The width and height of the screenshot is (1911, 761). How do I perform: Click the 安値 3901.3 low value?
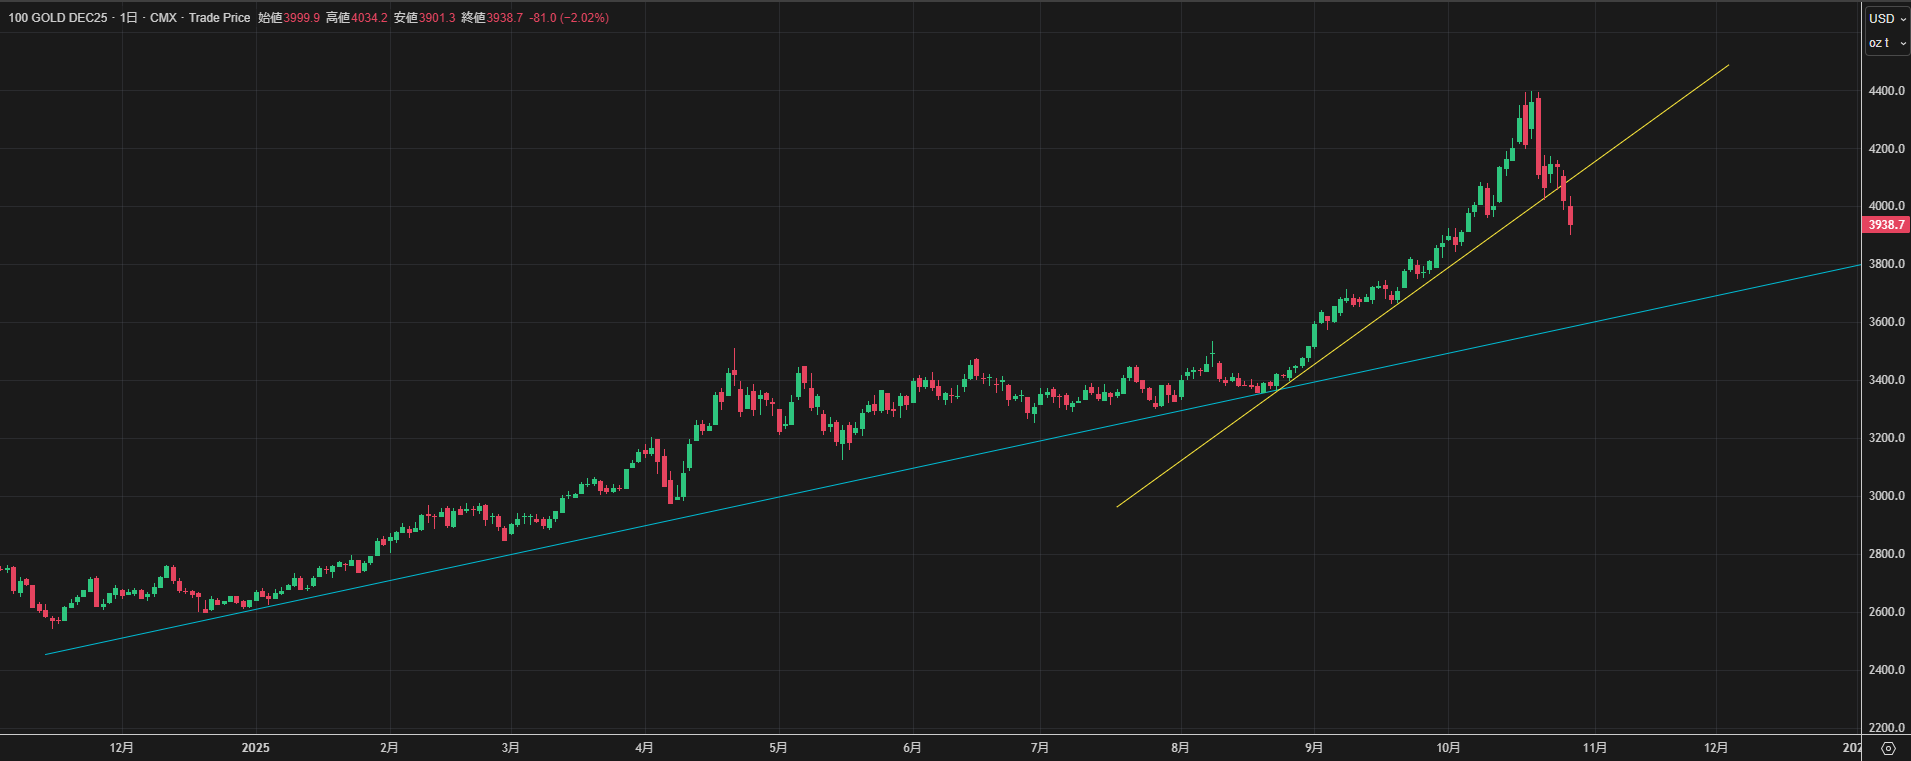[x=437, y=18]
